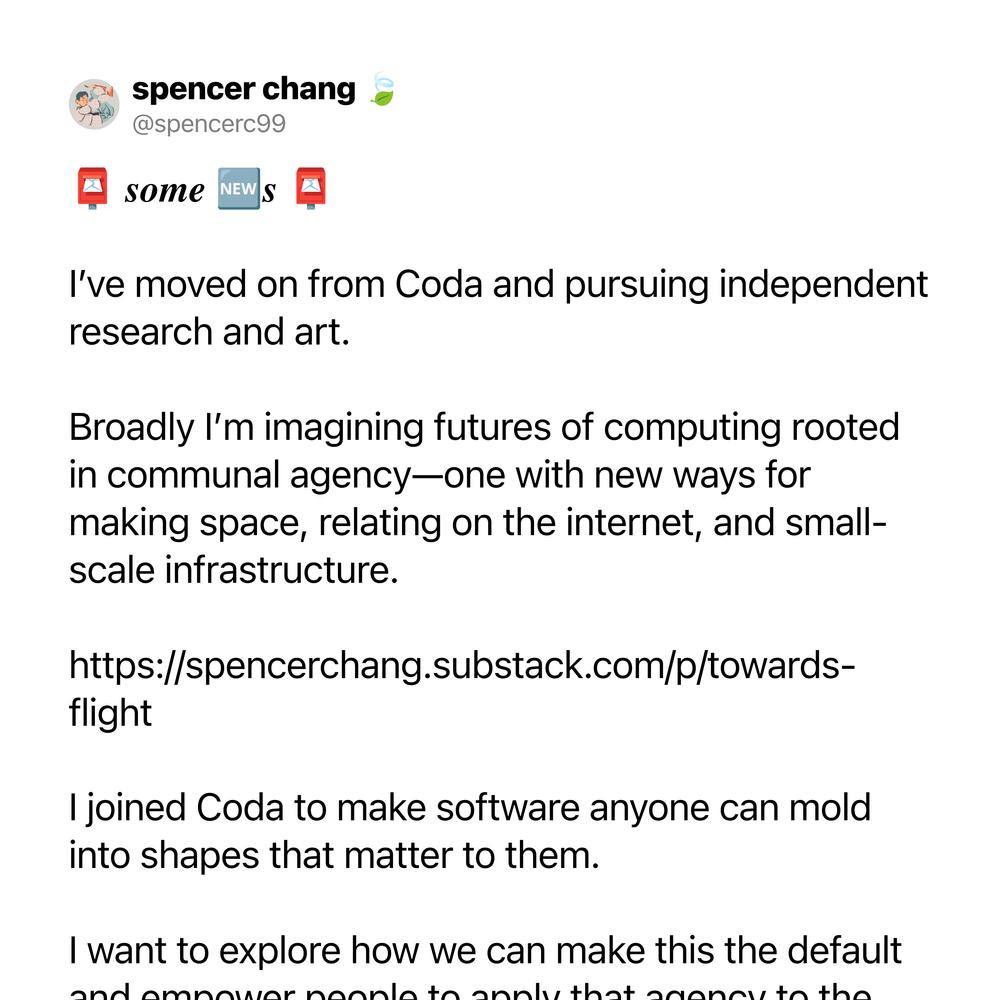Viewport: 1000px width, 1000px height.
Task: Open the @spencerc99 handle
Action: (x=209, y=124)
